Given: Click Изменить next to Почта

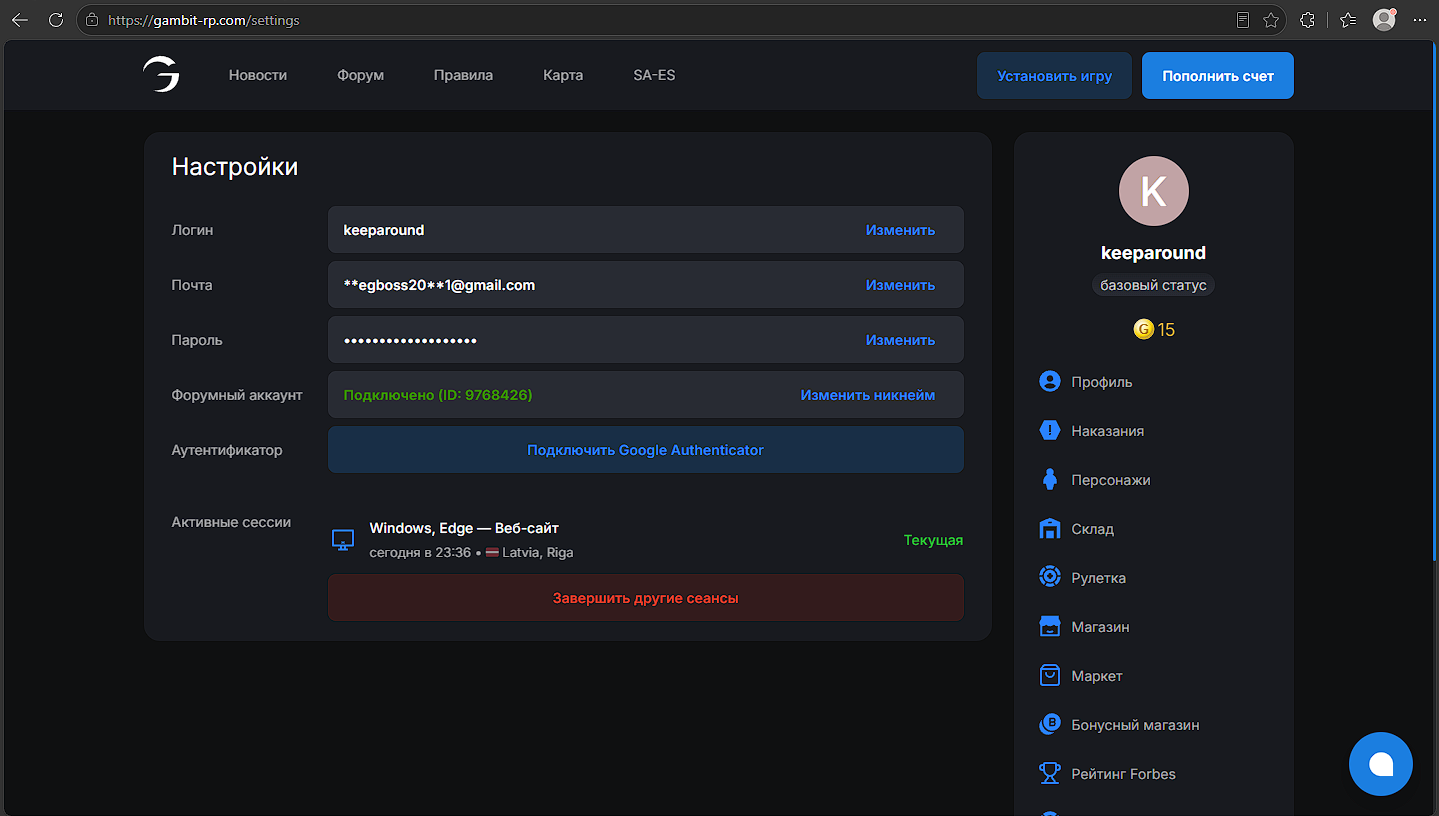Looking at the screenshot, I should tap(900, 285).
